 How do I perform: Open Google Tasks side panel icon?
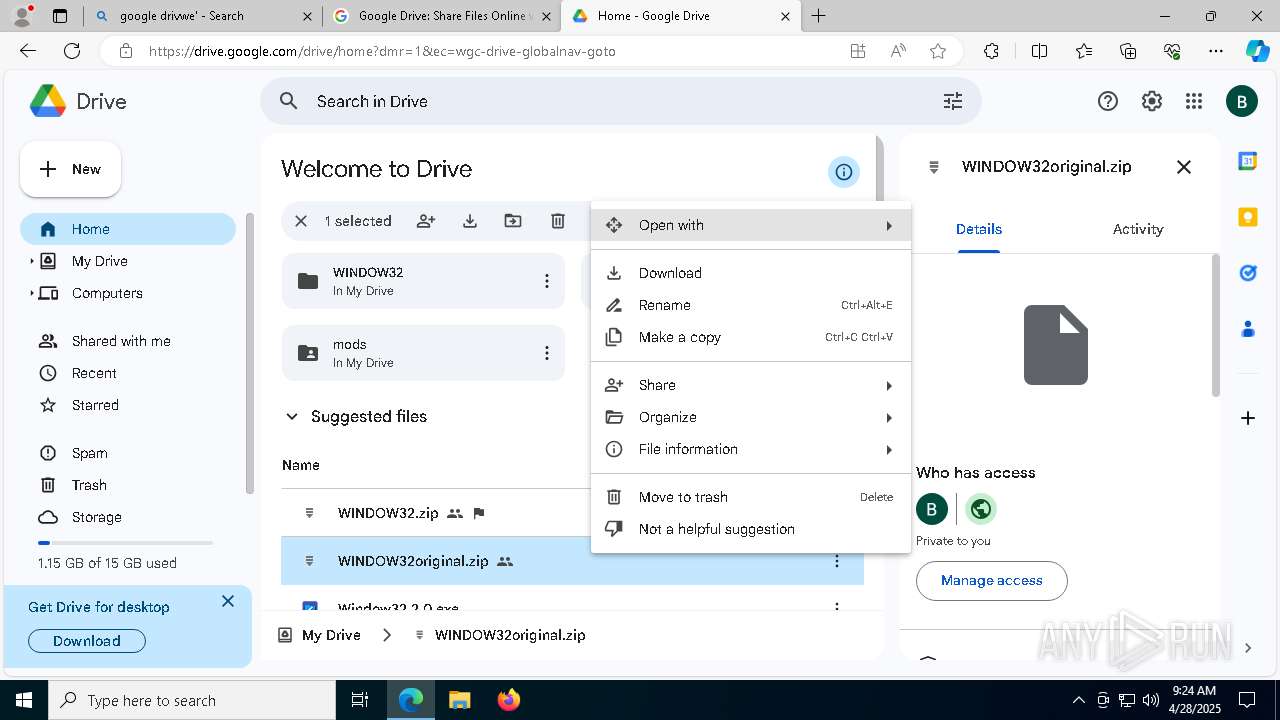(x=1248, y=272)
